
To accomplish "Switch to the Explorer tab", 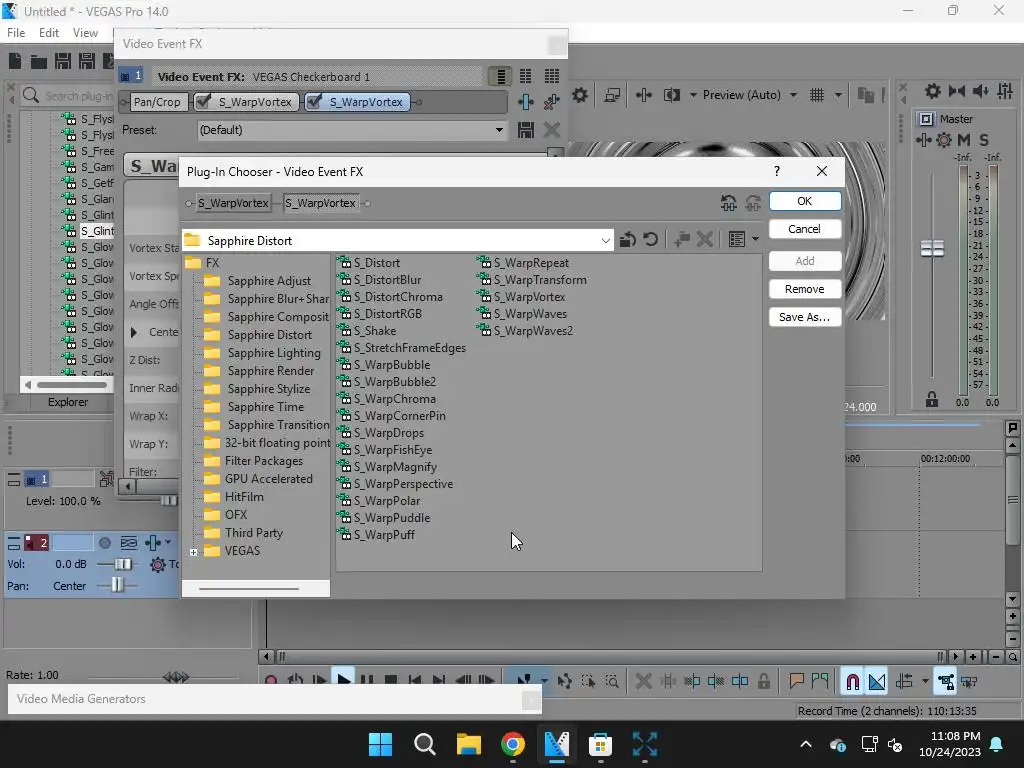I will (x=68, y=402).
